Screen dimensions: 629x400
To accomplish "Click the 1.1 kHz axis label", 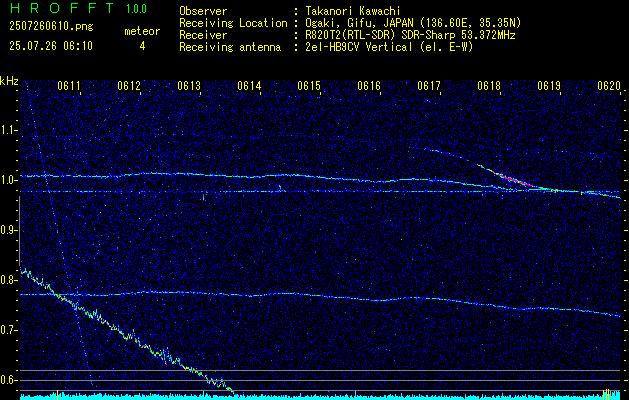I will tap(7, 130).
